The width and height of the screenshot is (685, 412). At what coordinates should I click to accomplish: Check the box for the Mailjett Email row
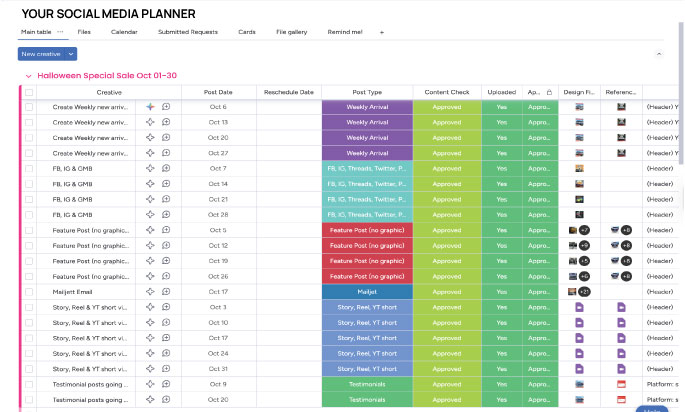[x=29, y=292]
